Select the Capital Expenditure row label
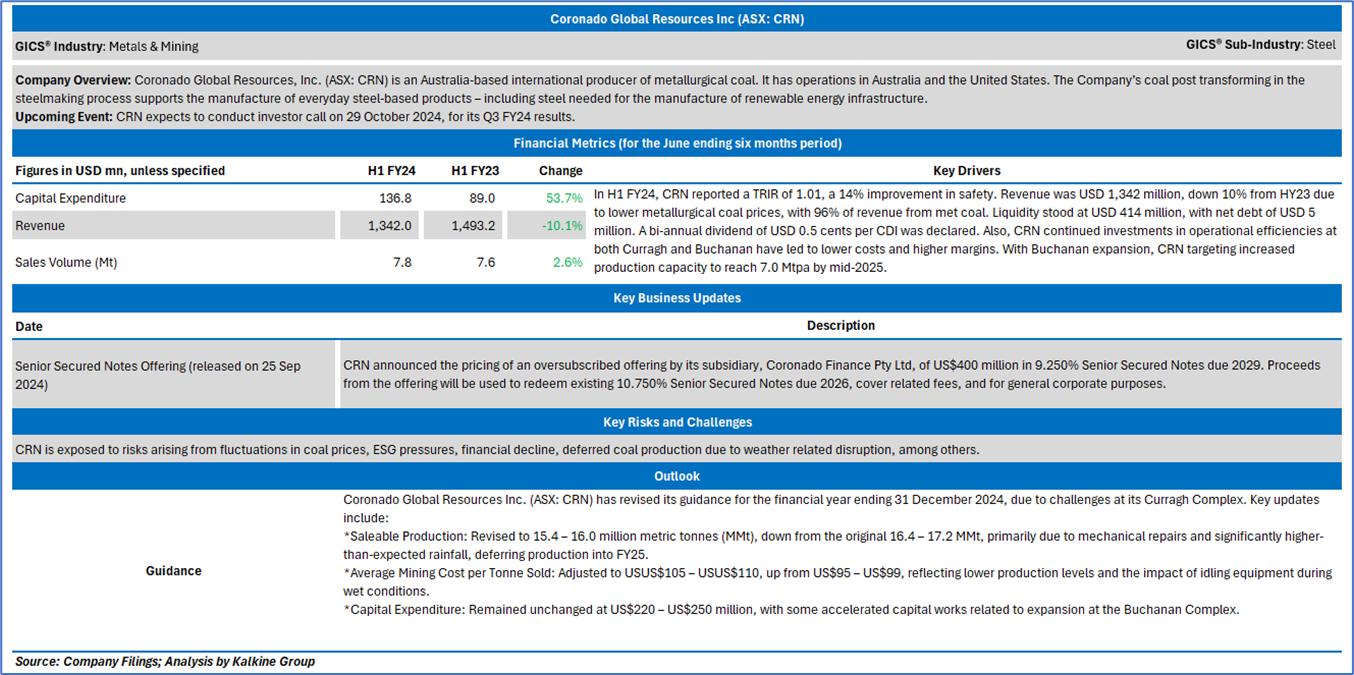Screen dimensions: 1354x675 tap(71, 198)
